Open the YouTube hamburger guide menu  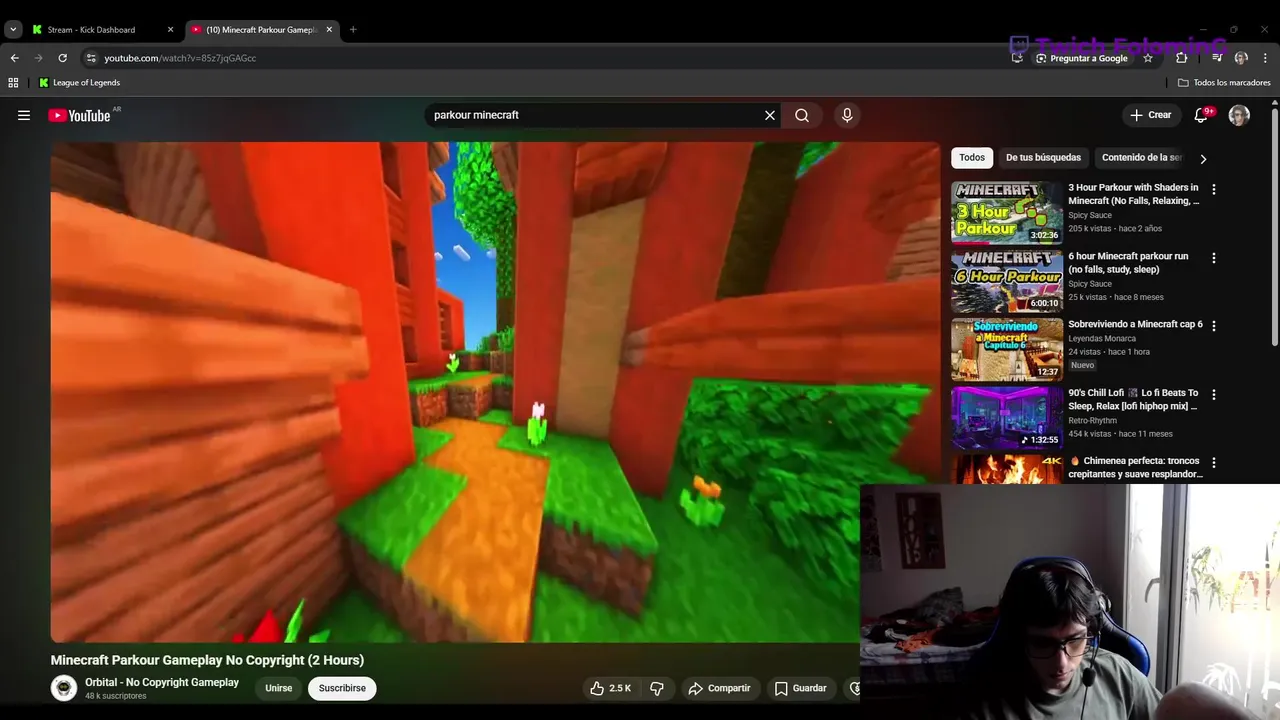coord(24,115)
